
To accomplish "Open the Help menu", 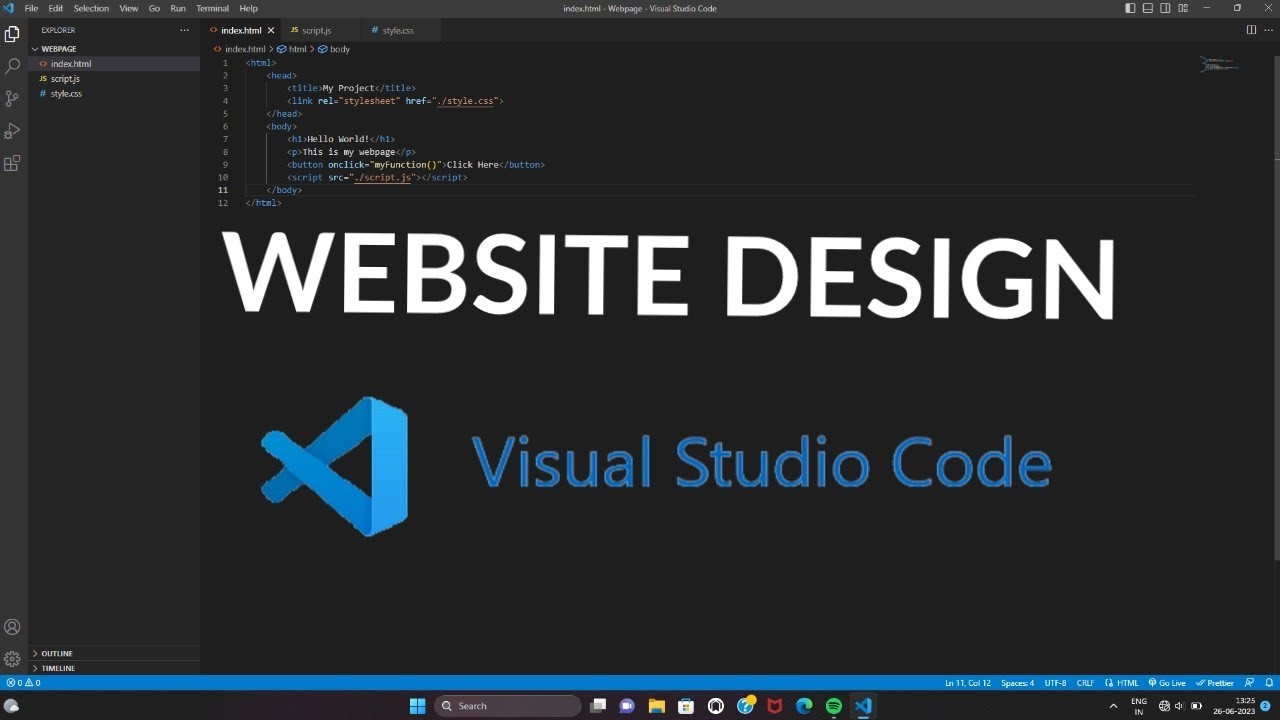I will click(248, 8).
